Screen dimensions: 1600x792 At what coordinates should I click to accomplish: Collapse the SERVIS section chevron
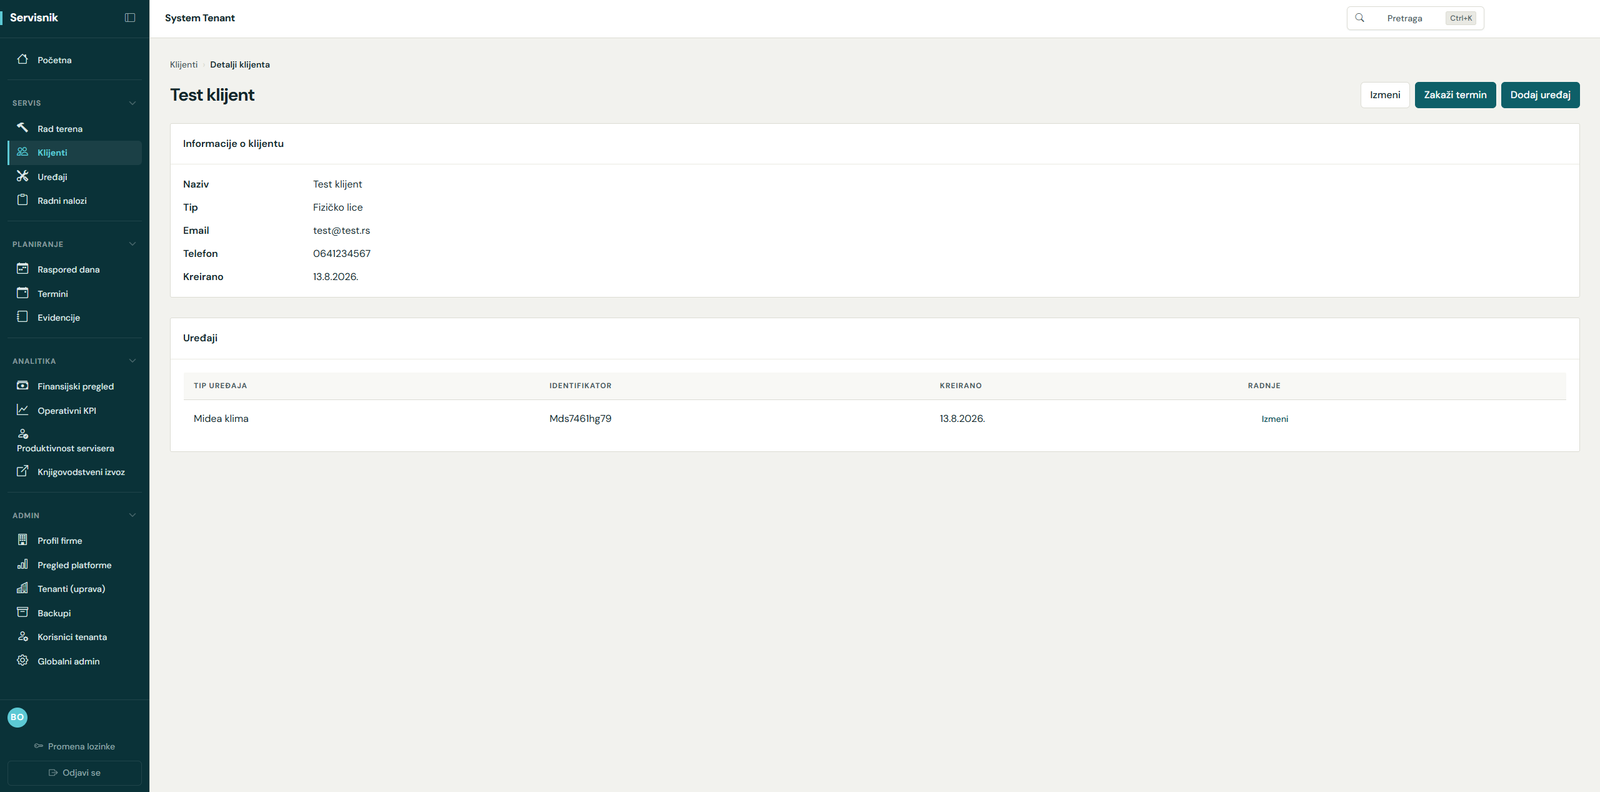pyautogui.click(x=132, y=103)
